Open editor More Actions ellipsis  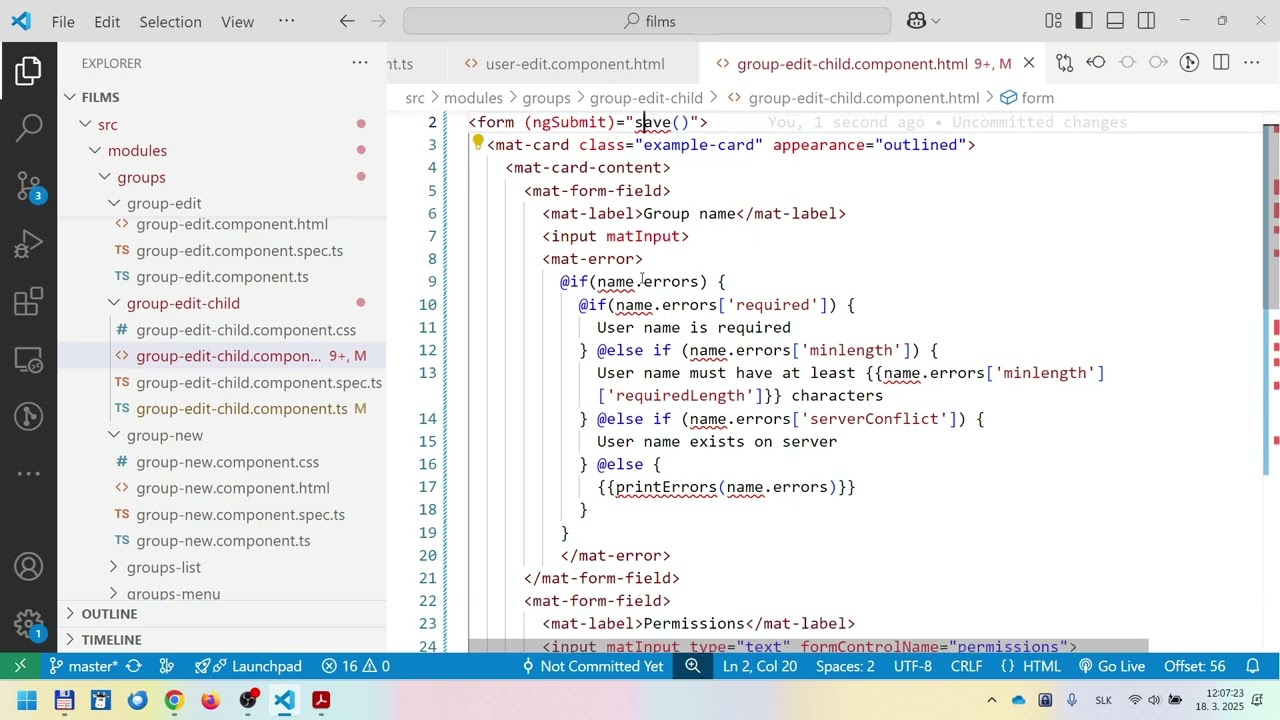pyautogui.click(x=1252, y=63)
